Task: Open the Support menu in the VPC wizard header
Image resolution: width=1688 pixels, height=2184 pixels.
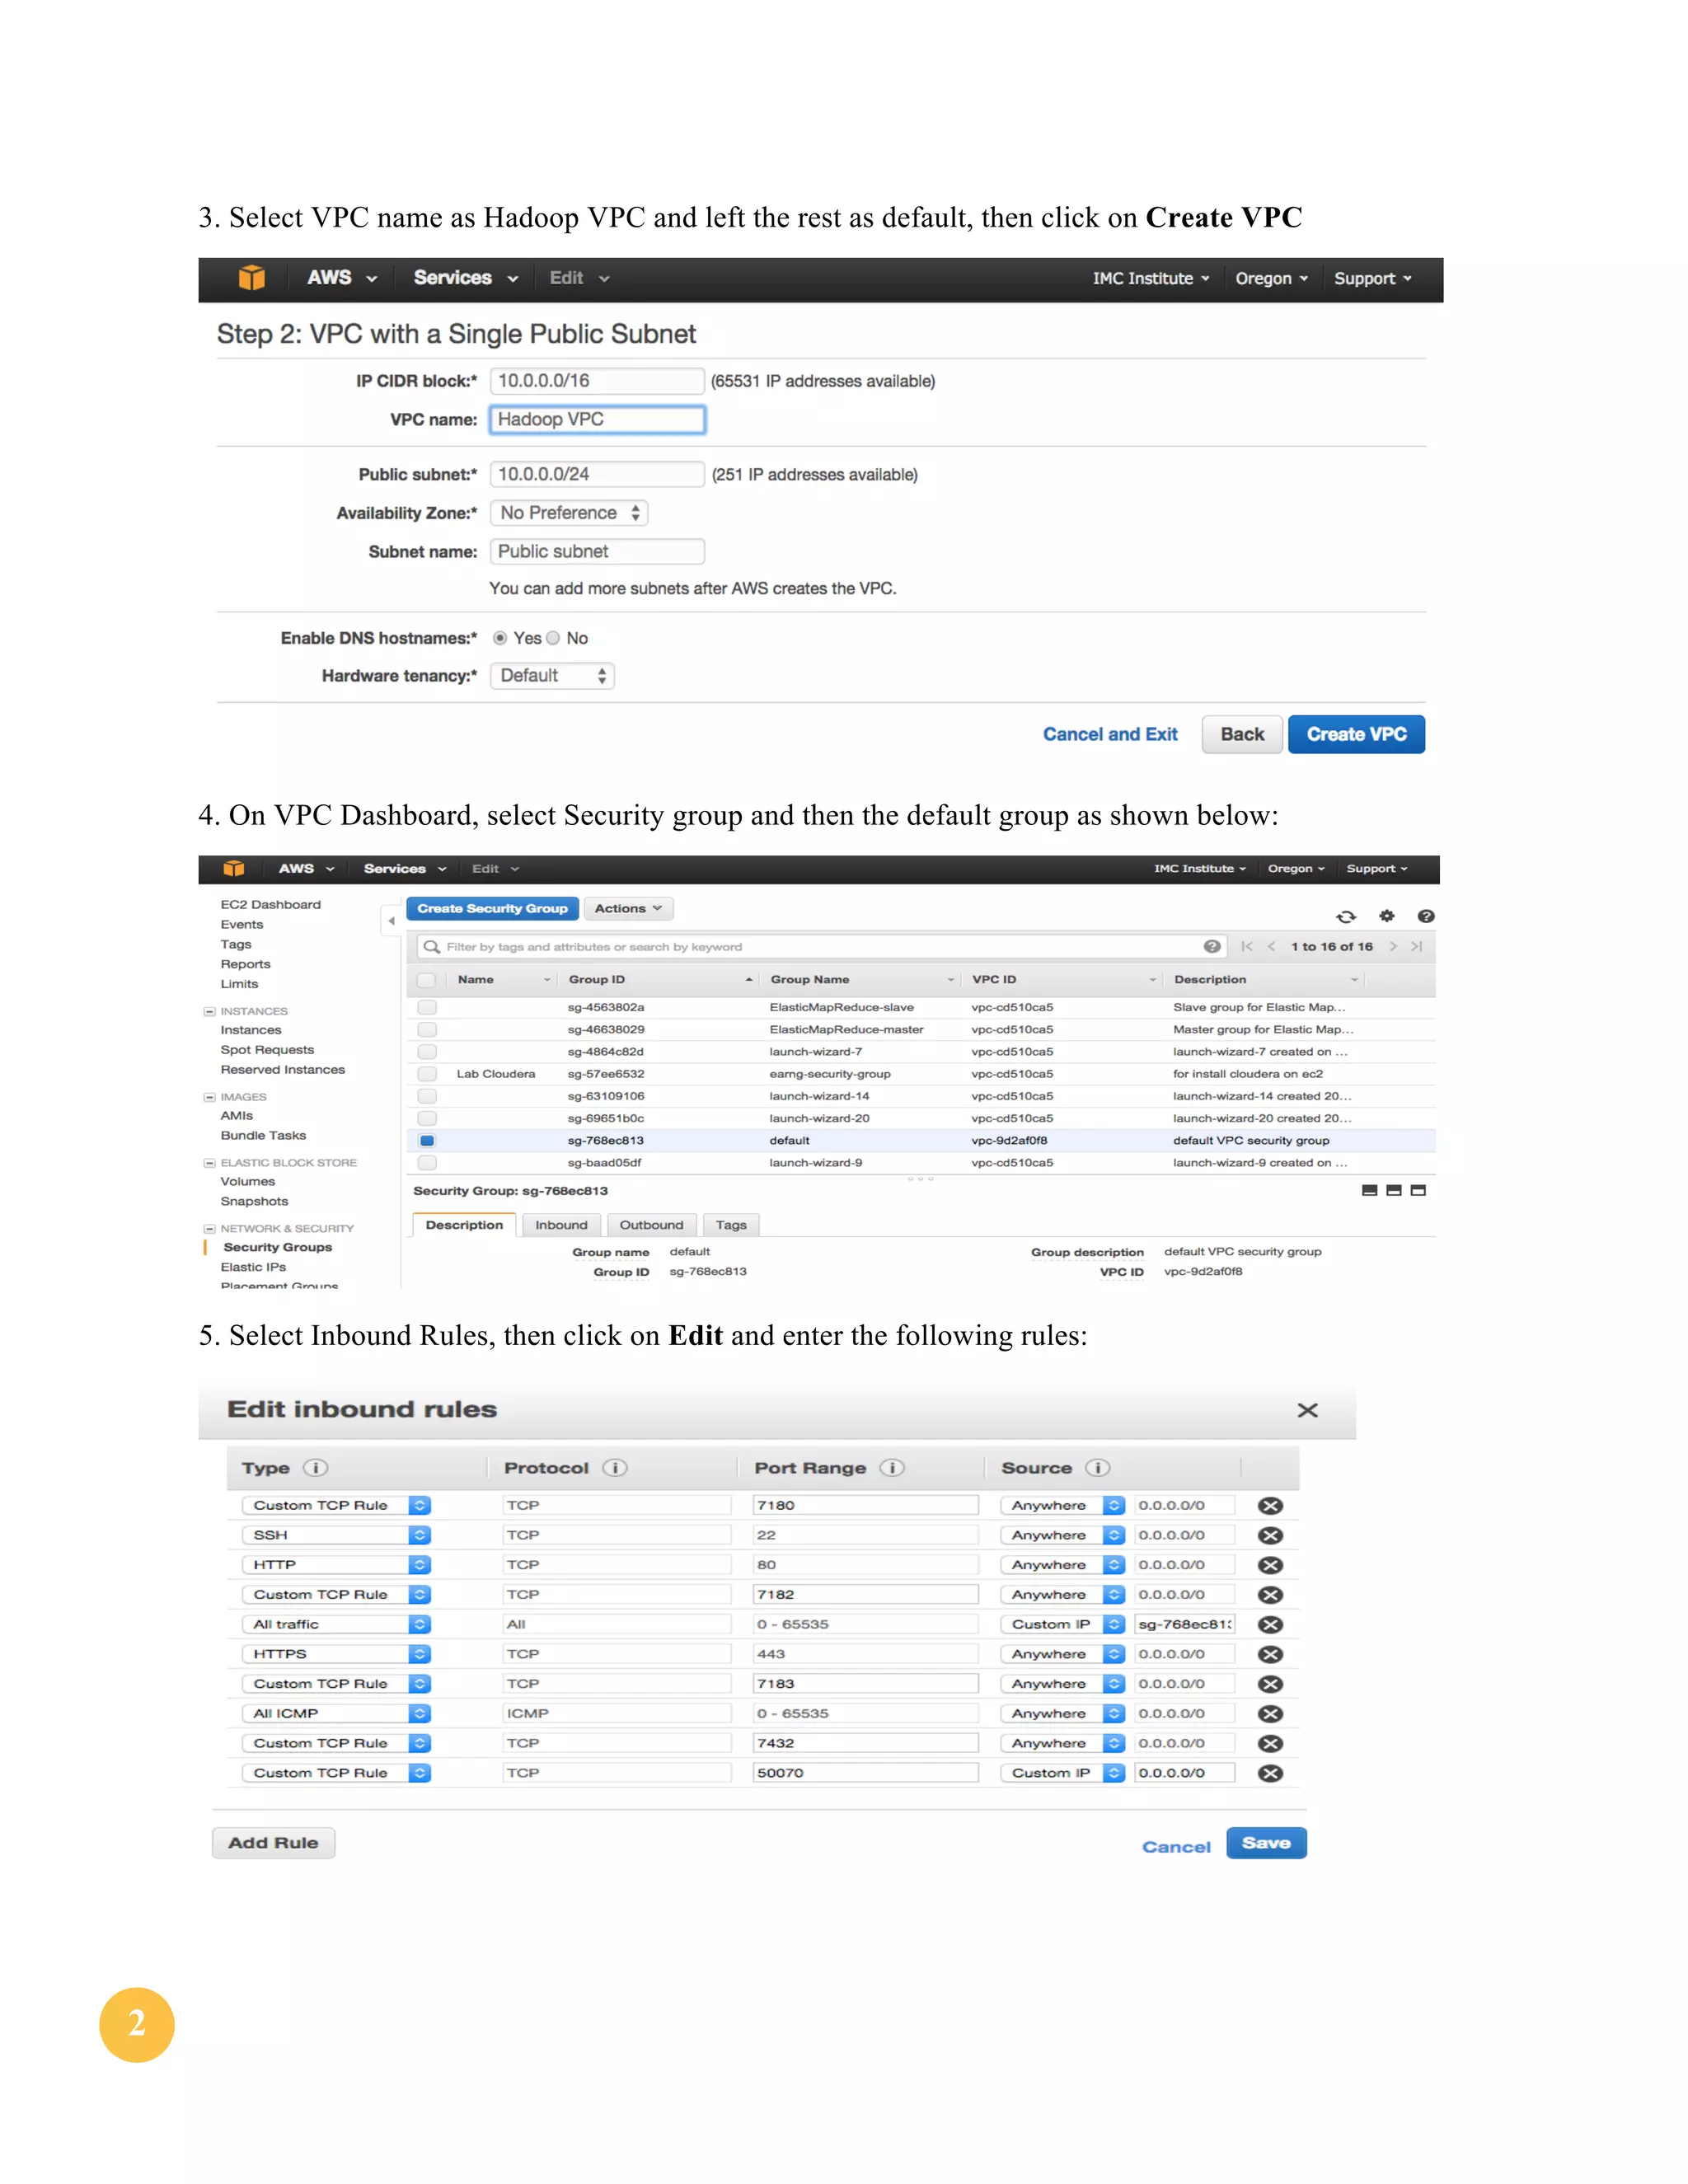Action: [1373, 279]
